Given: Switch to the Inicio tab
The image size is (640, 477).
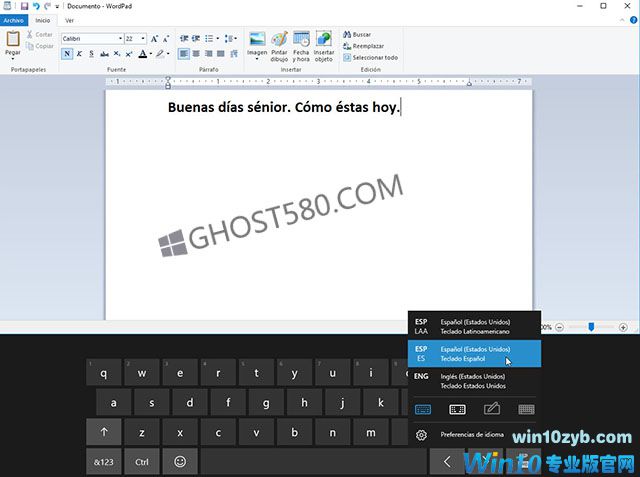Looking at the screenshot, I should coord(42,20).
